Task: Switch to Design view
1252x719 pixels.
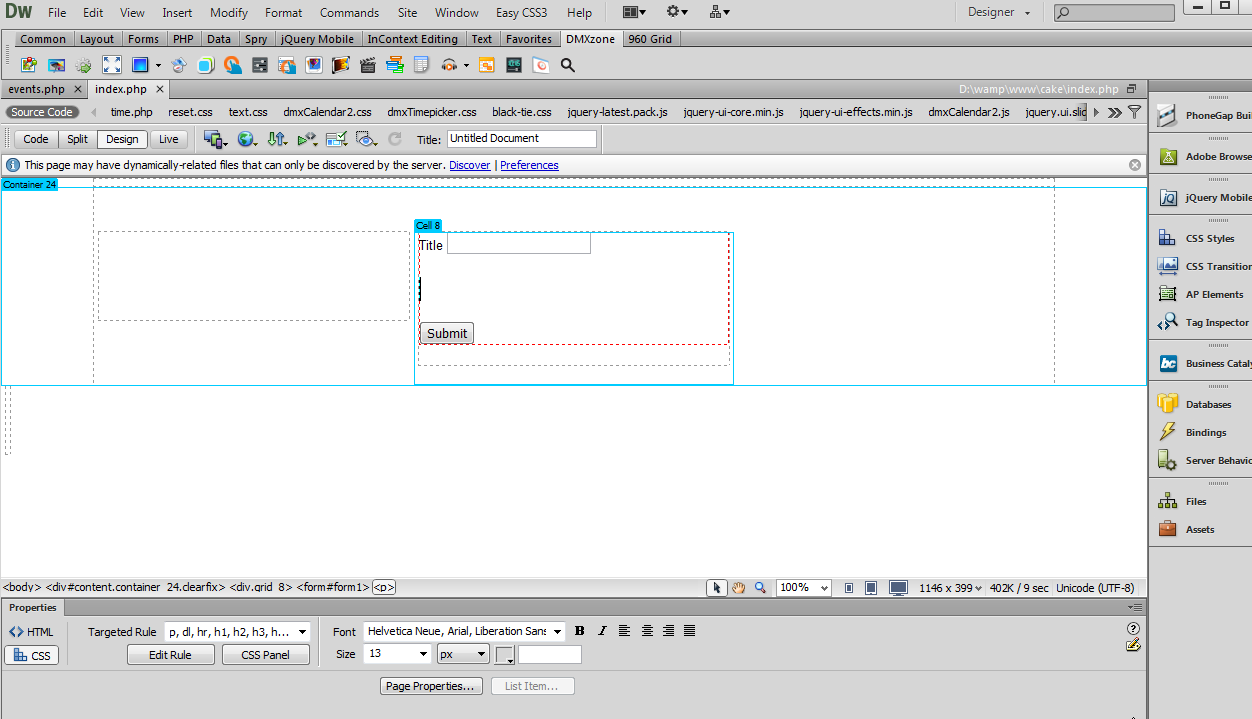Action: click(x=122, y=139)
